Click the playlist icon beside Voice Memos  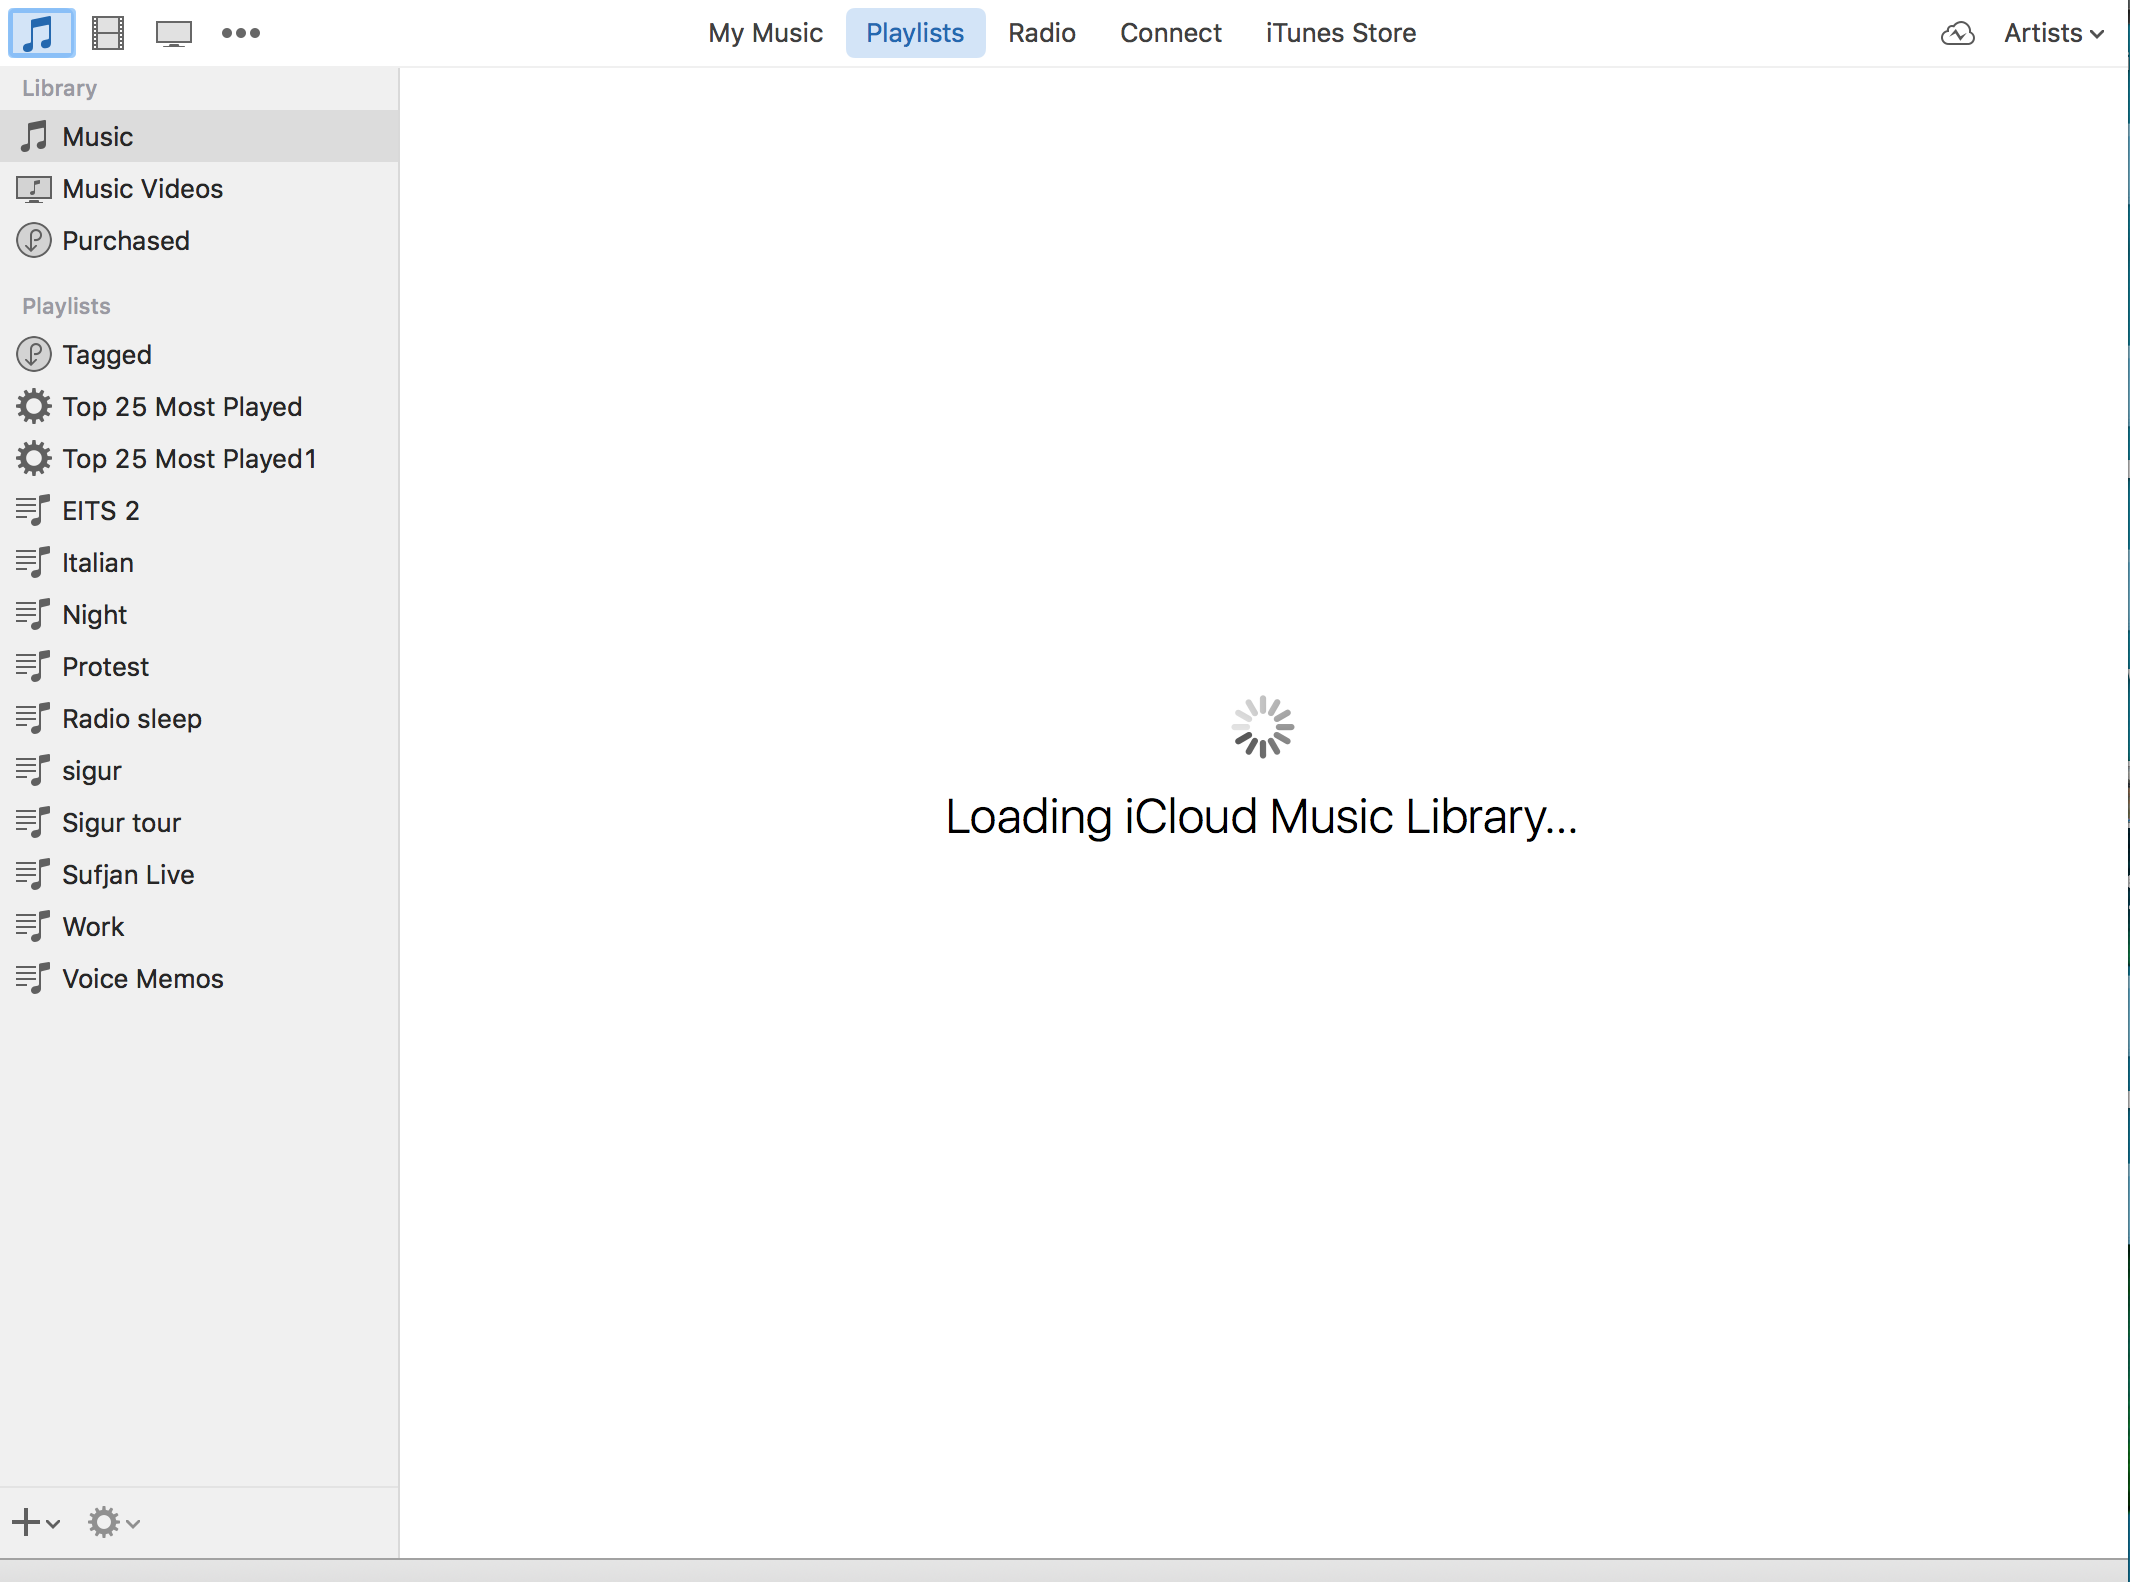[x=33, y=978]
